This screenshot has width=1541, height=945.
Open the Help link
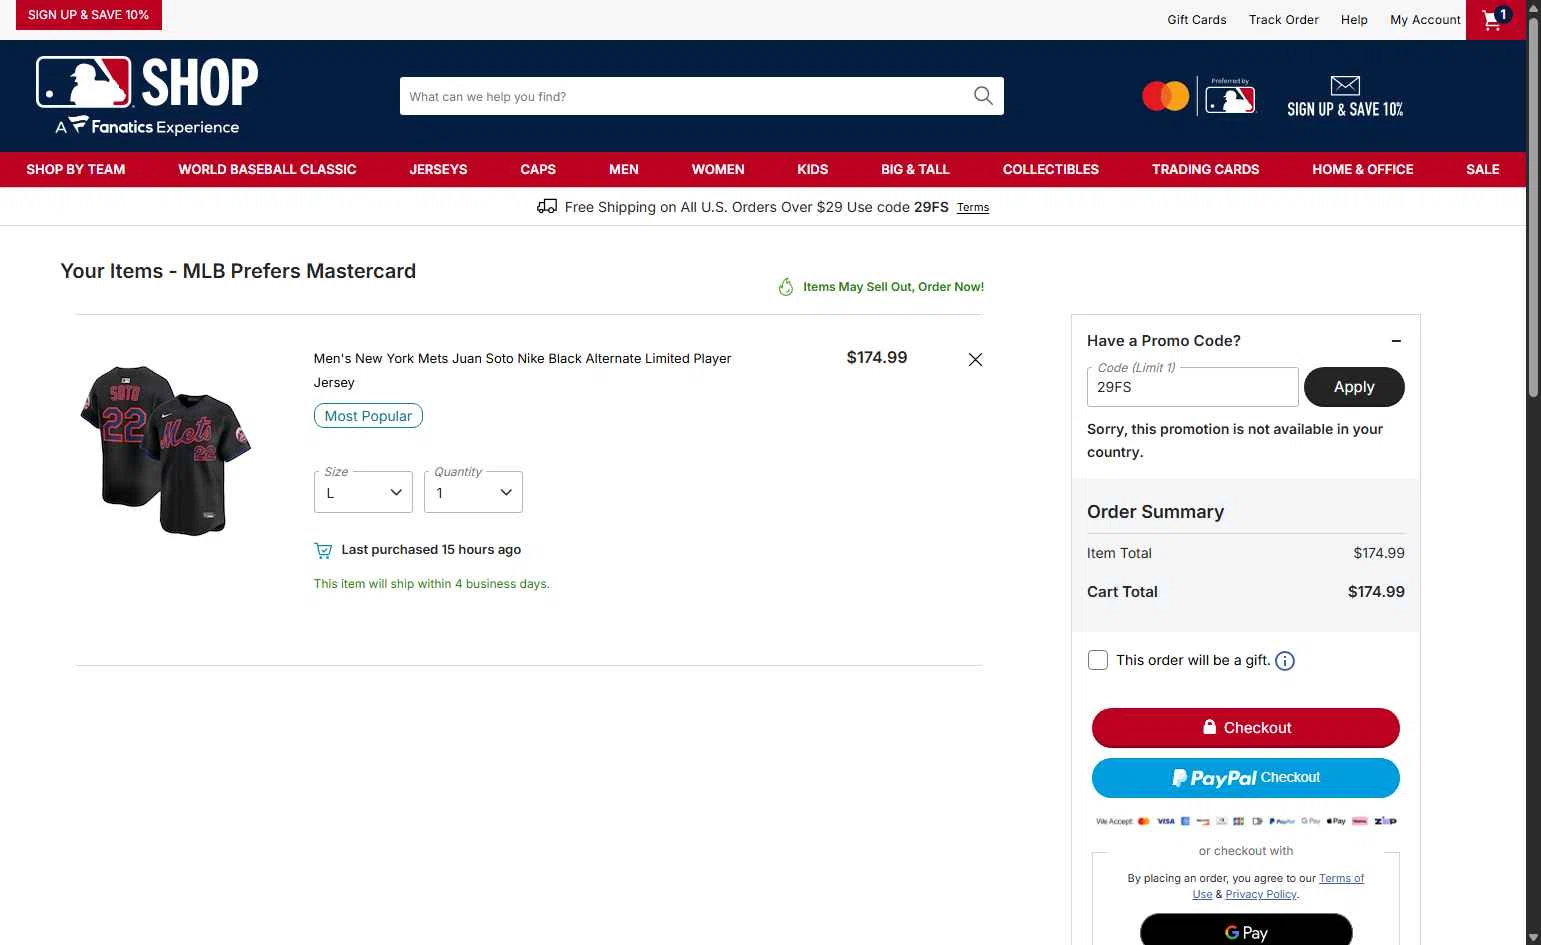[x=1354, y=20]
